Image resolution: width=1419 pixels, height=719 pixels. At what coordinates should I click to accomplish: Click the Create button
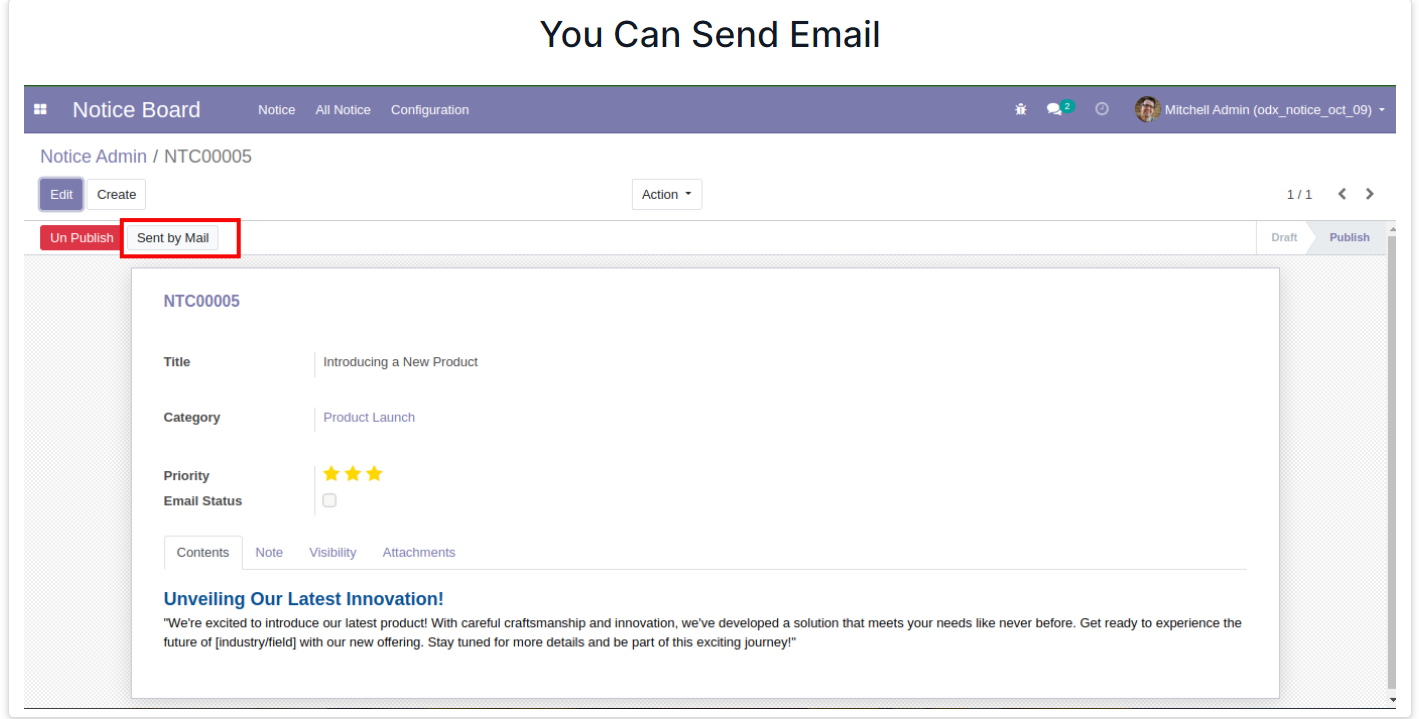[x=117, y=194]
